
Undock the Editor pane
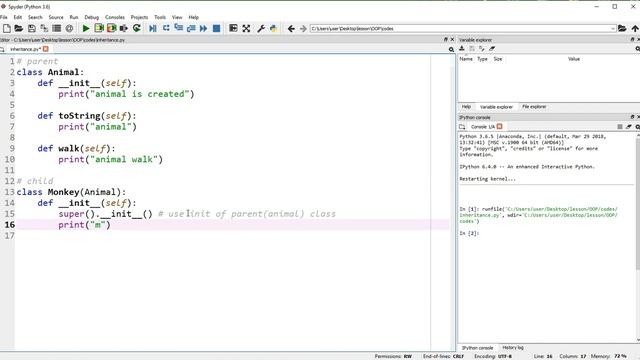point(446,40)
